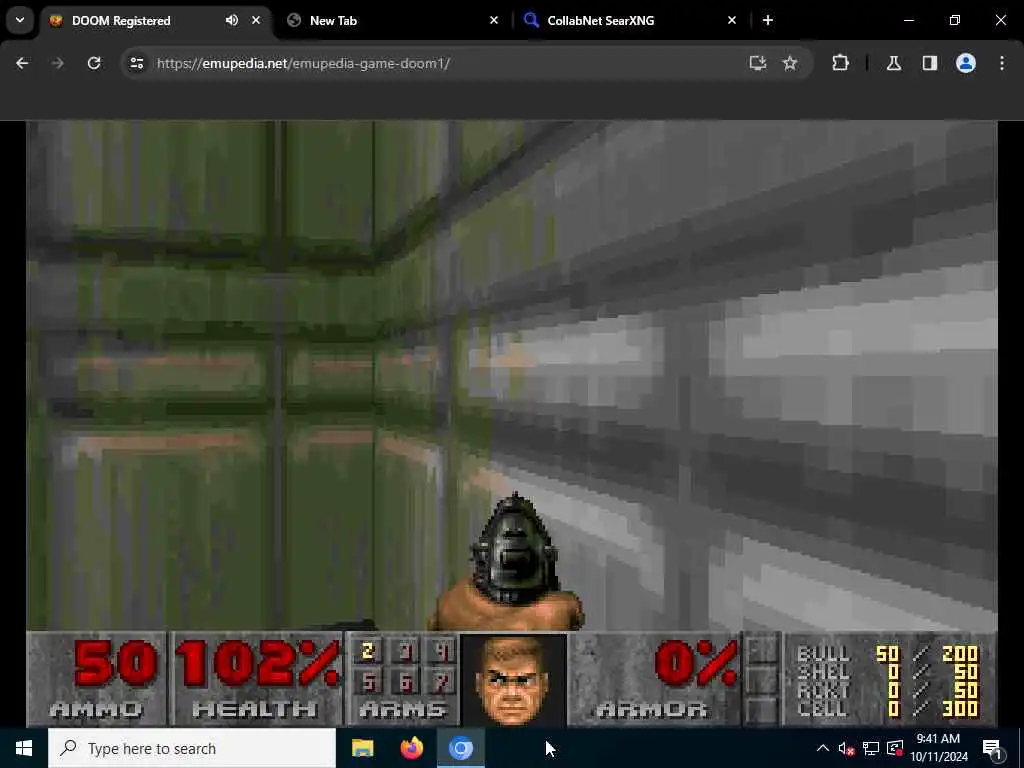Image resolution: width=1024 pixels, height=768 pixels.
Task: Close the New Tab tab
Action: [494, 20]
